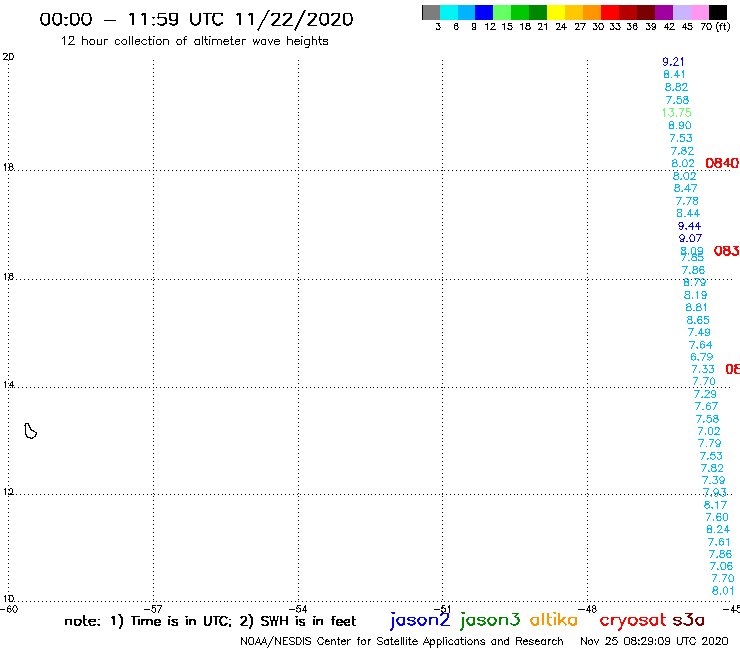The width and height of the screenshot is (740, 650).
Task: Select the cyan swatch in the wave height scale
Action: (449, 12)
